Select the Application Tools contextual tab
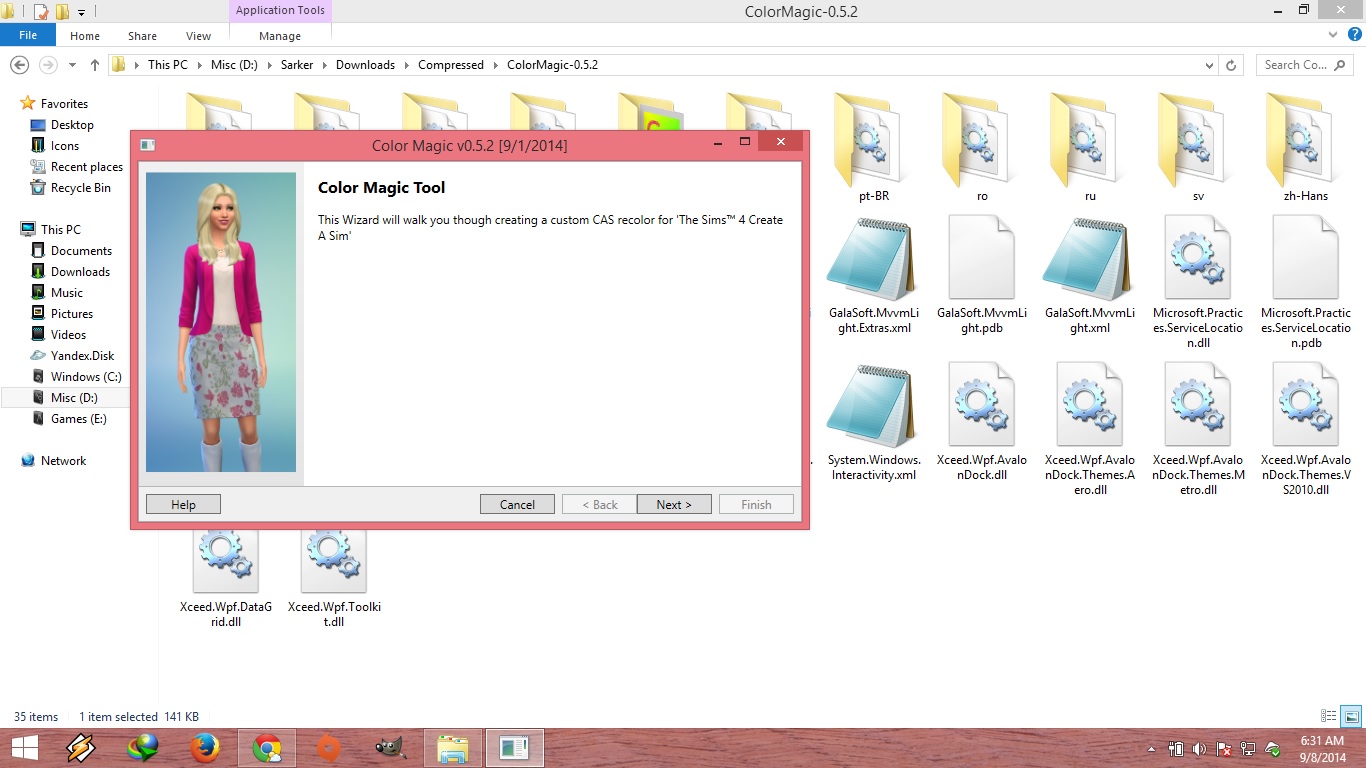The image size is (1366, 768). (x=280, y=11)
